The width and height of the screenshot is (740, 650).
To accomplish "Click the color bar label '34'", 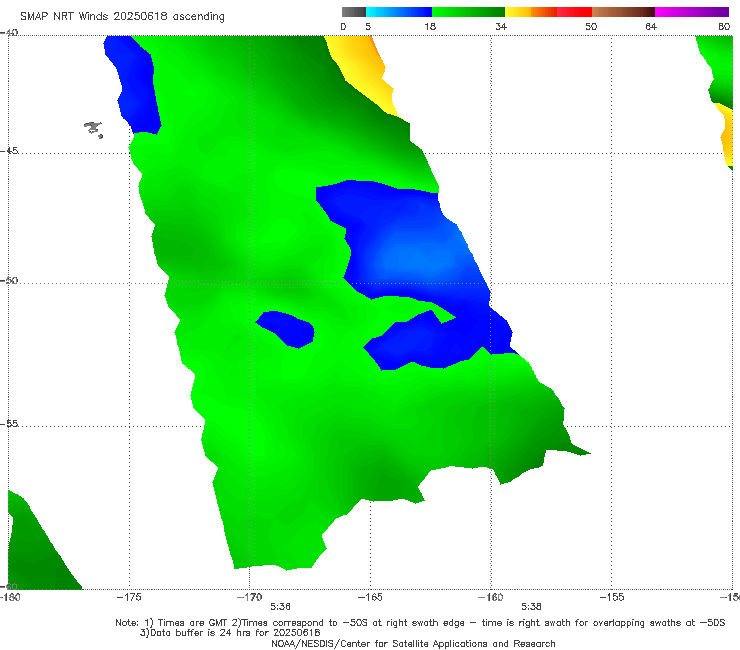I will point(501,26).
